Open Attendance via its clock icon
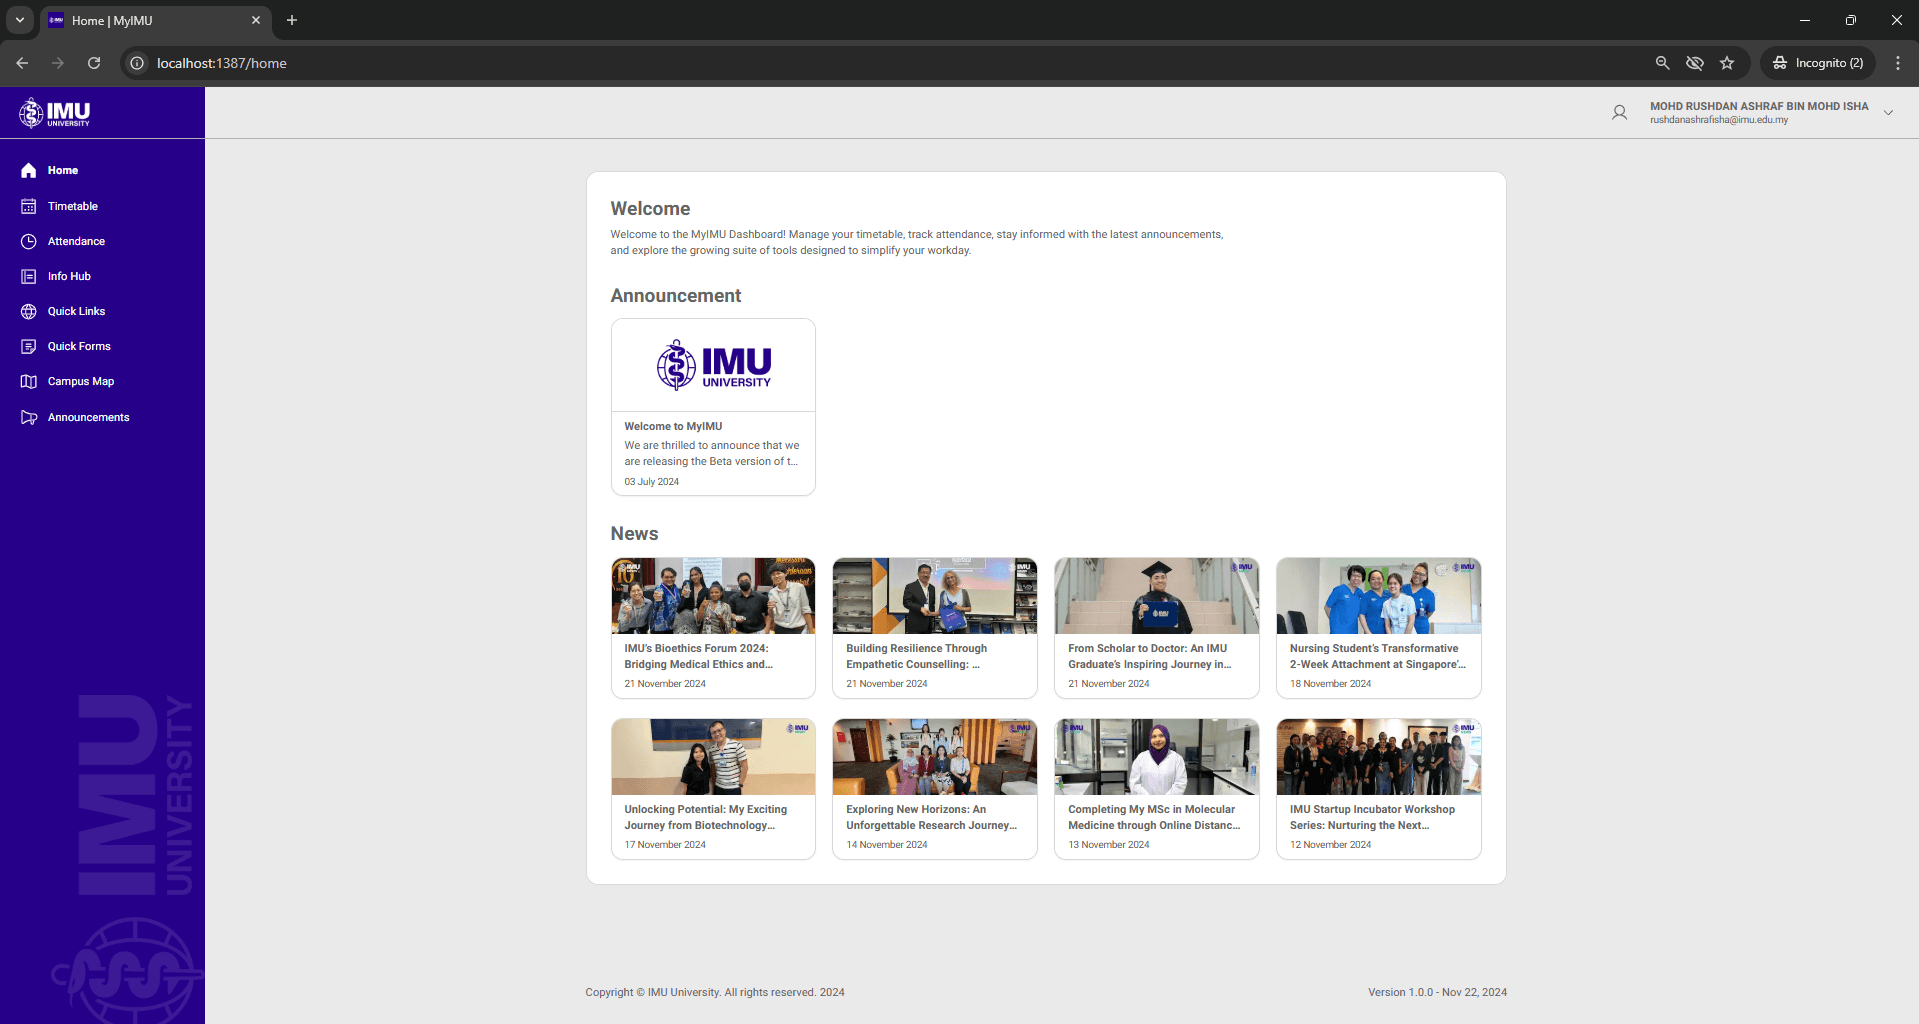 tap(29, 241)
